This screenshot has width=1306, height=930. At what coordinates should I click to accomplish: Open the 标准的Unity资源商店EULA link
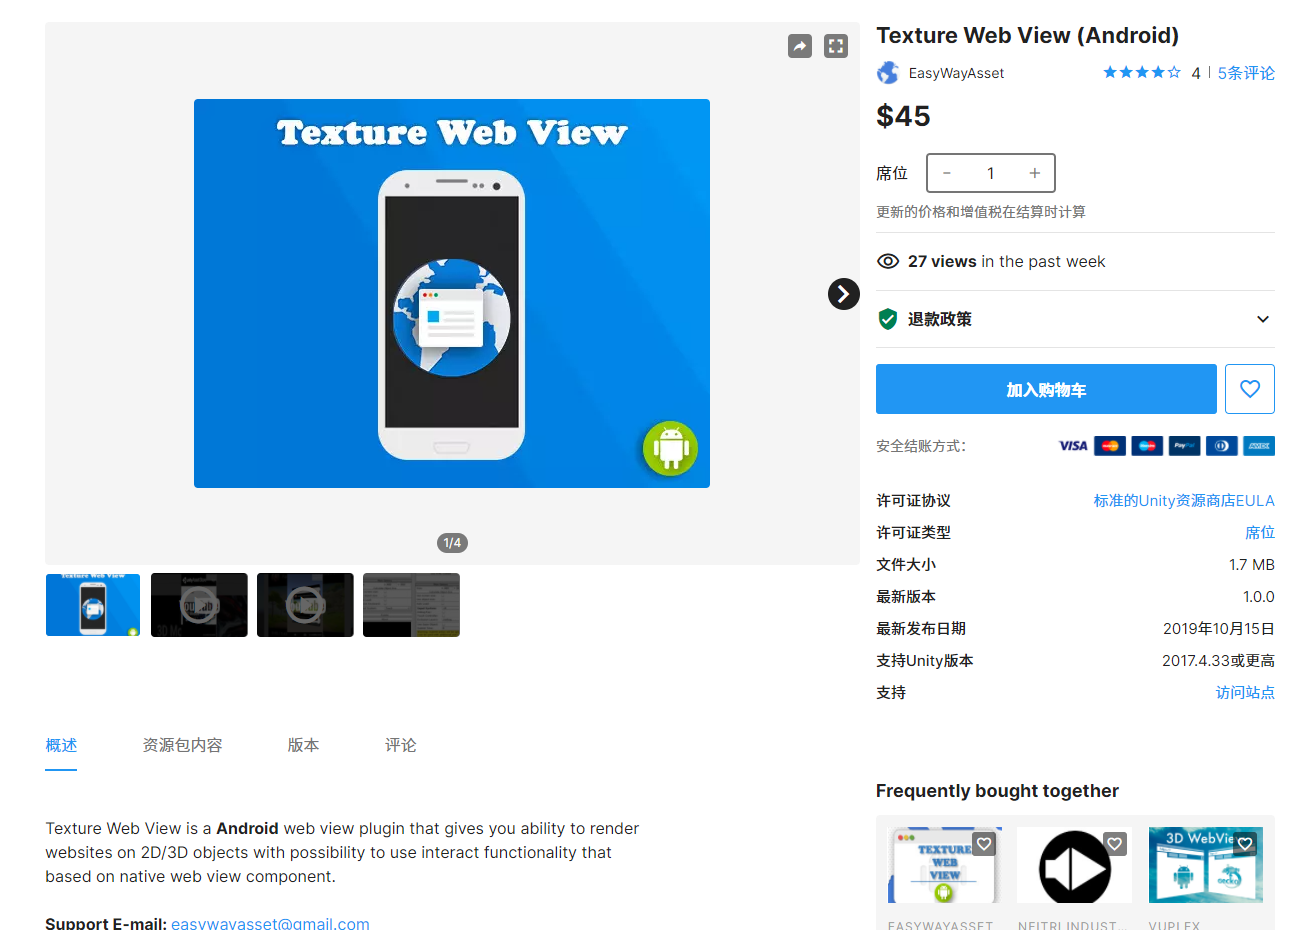click(1184, 501)
